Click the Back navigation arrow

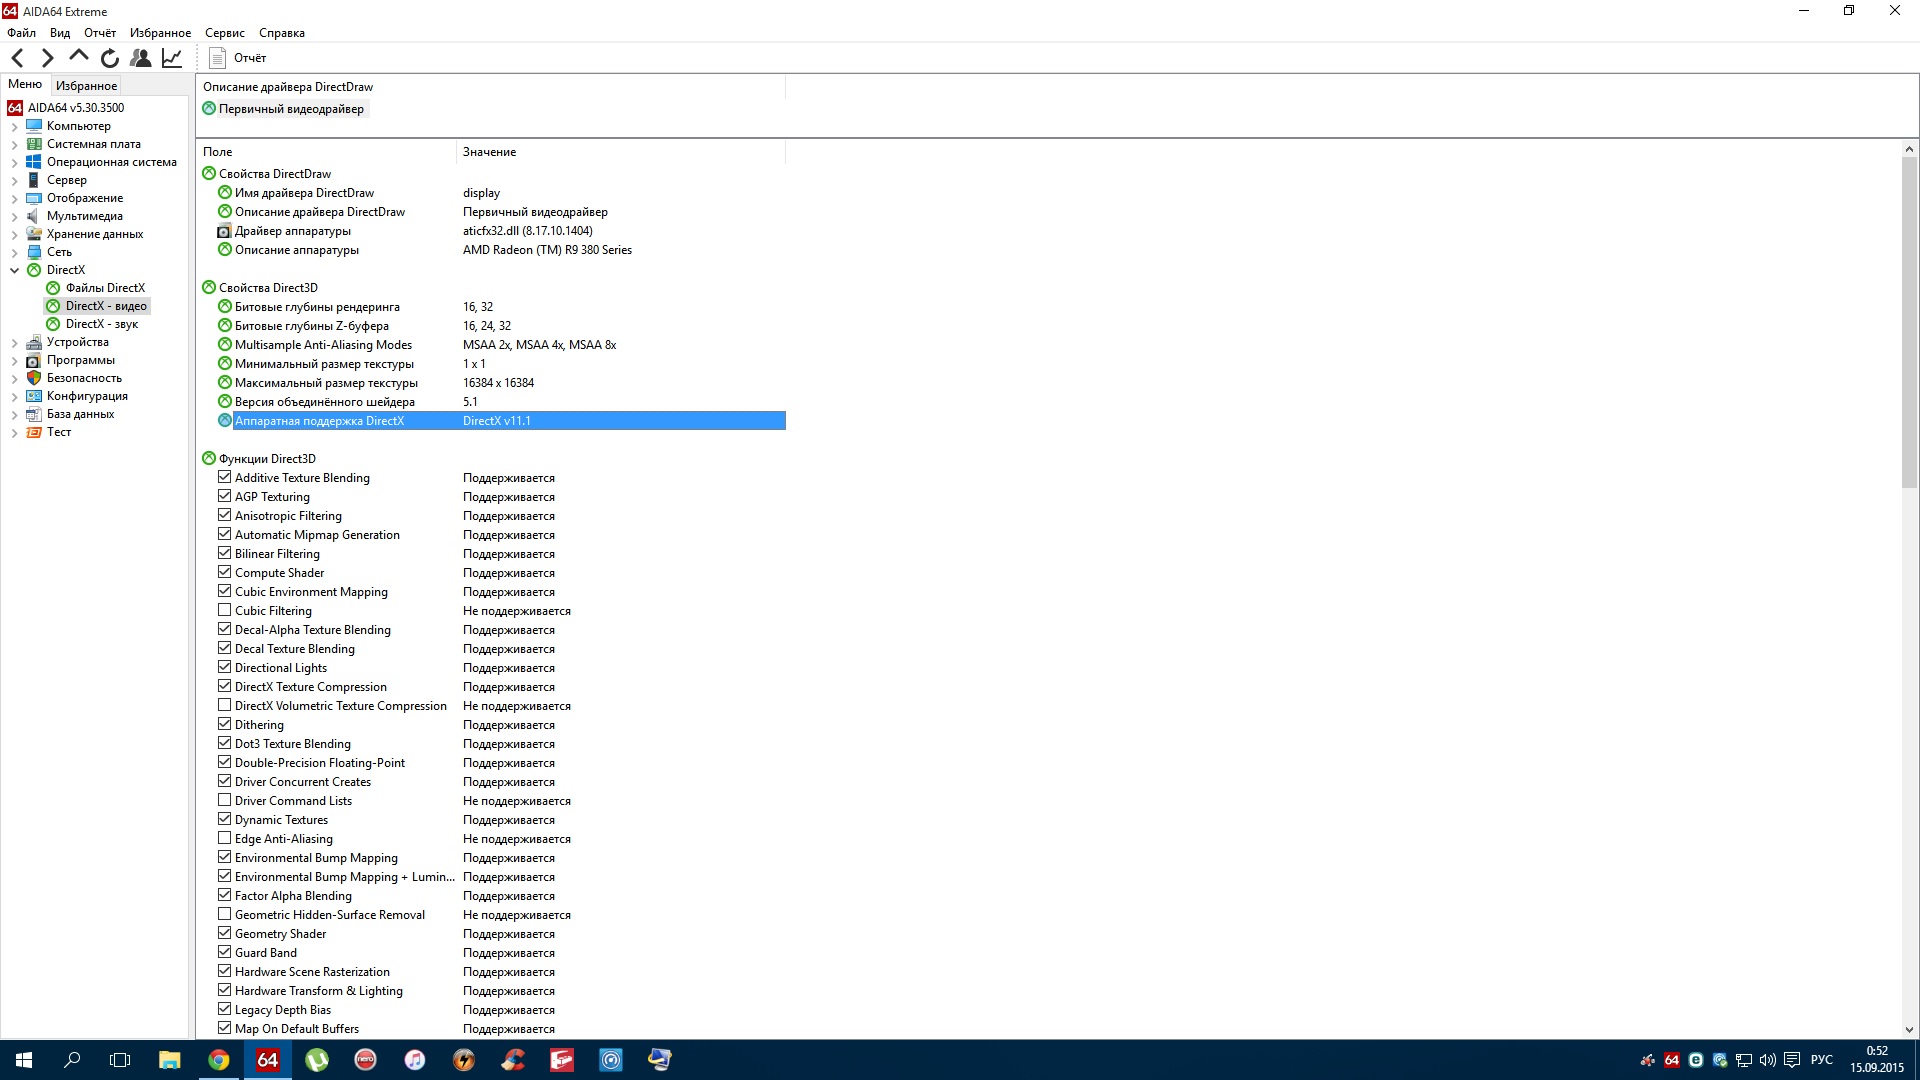[x=18, y=58]
